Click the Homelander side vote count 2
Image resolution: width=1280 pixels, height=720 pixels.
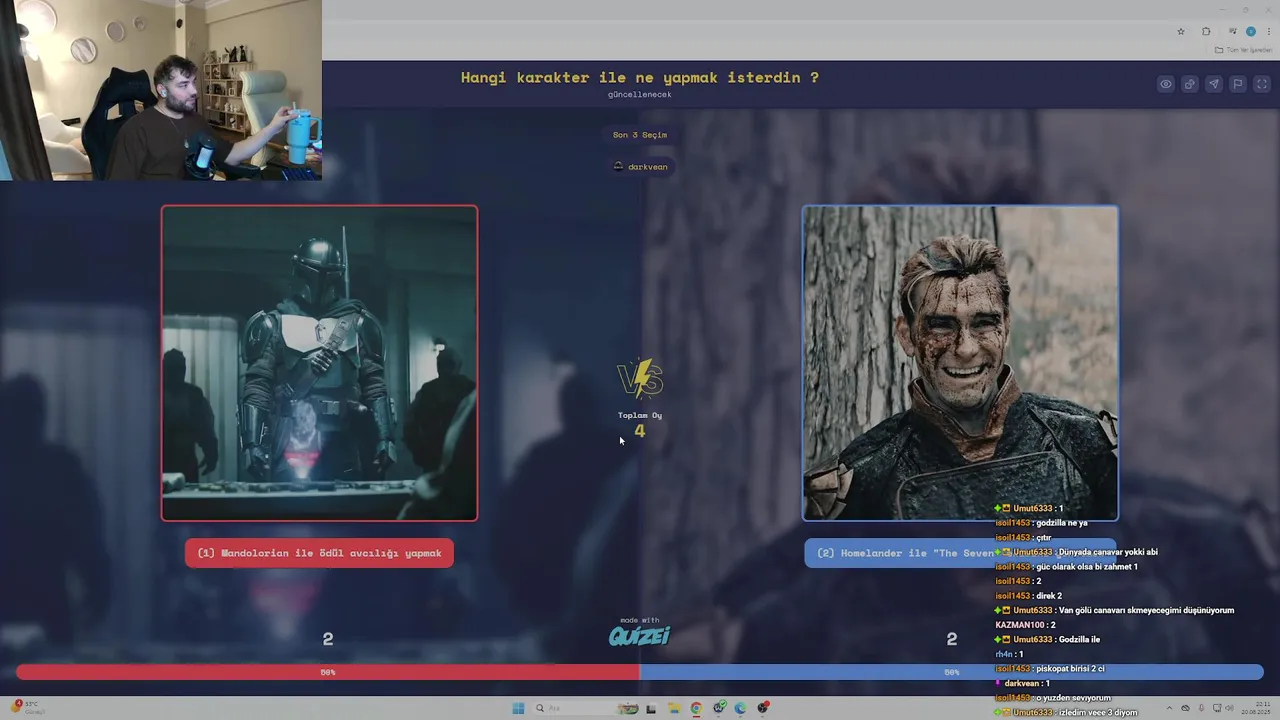click(x=951, y=639)
